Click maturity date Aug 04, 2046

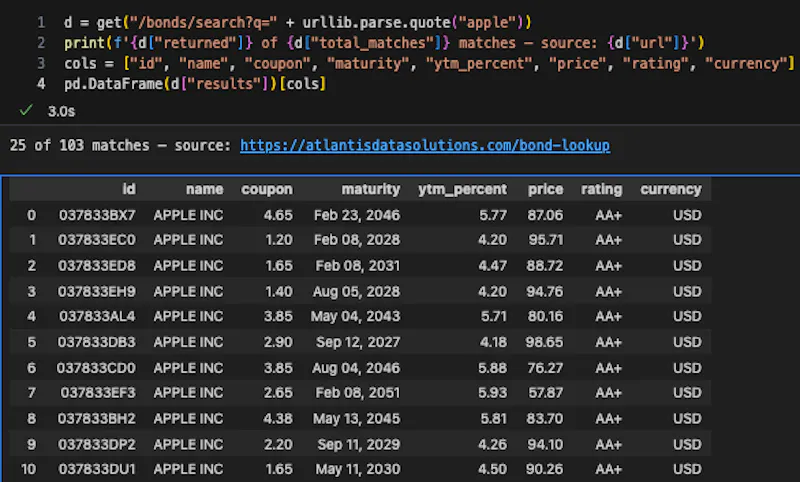click(357, 368)
